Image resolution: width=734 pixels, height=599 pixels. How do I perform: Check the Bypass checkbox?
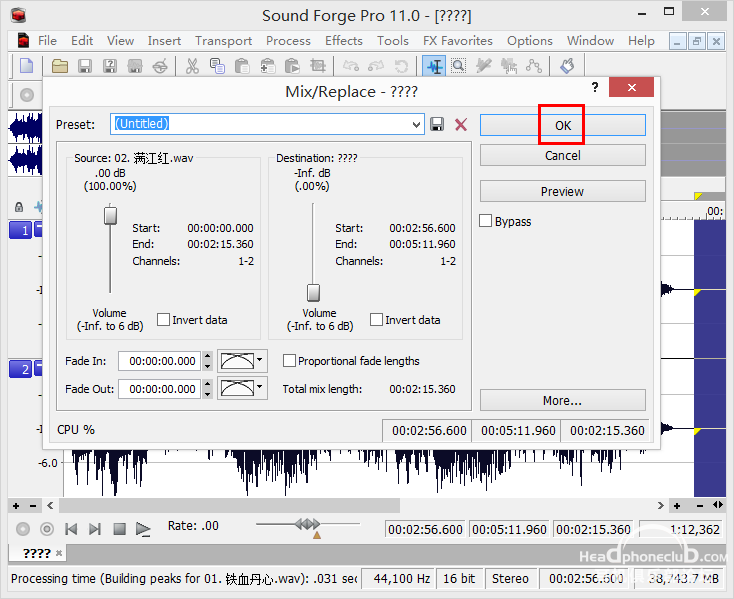click(x=485, y=220)
